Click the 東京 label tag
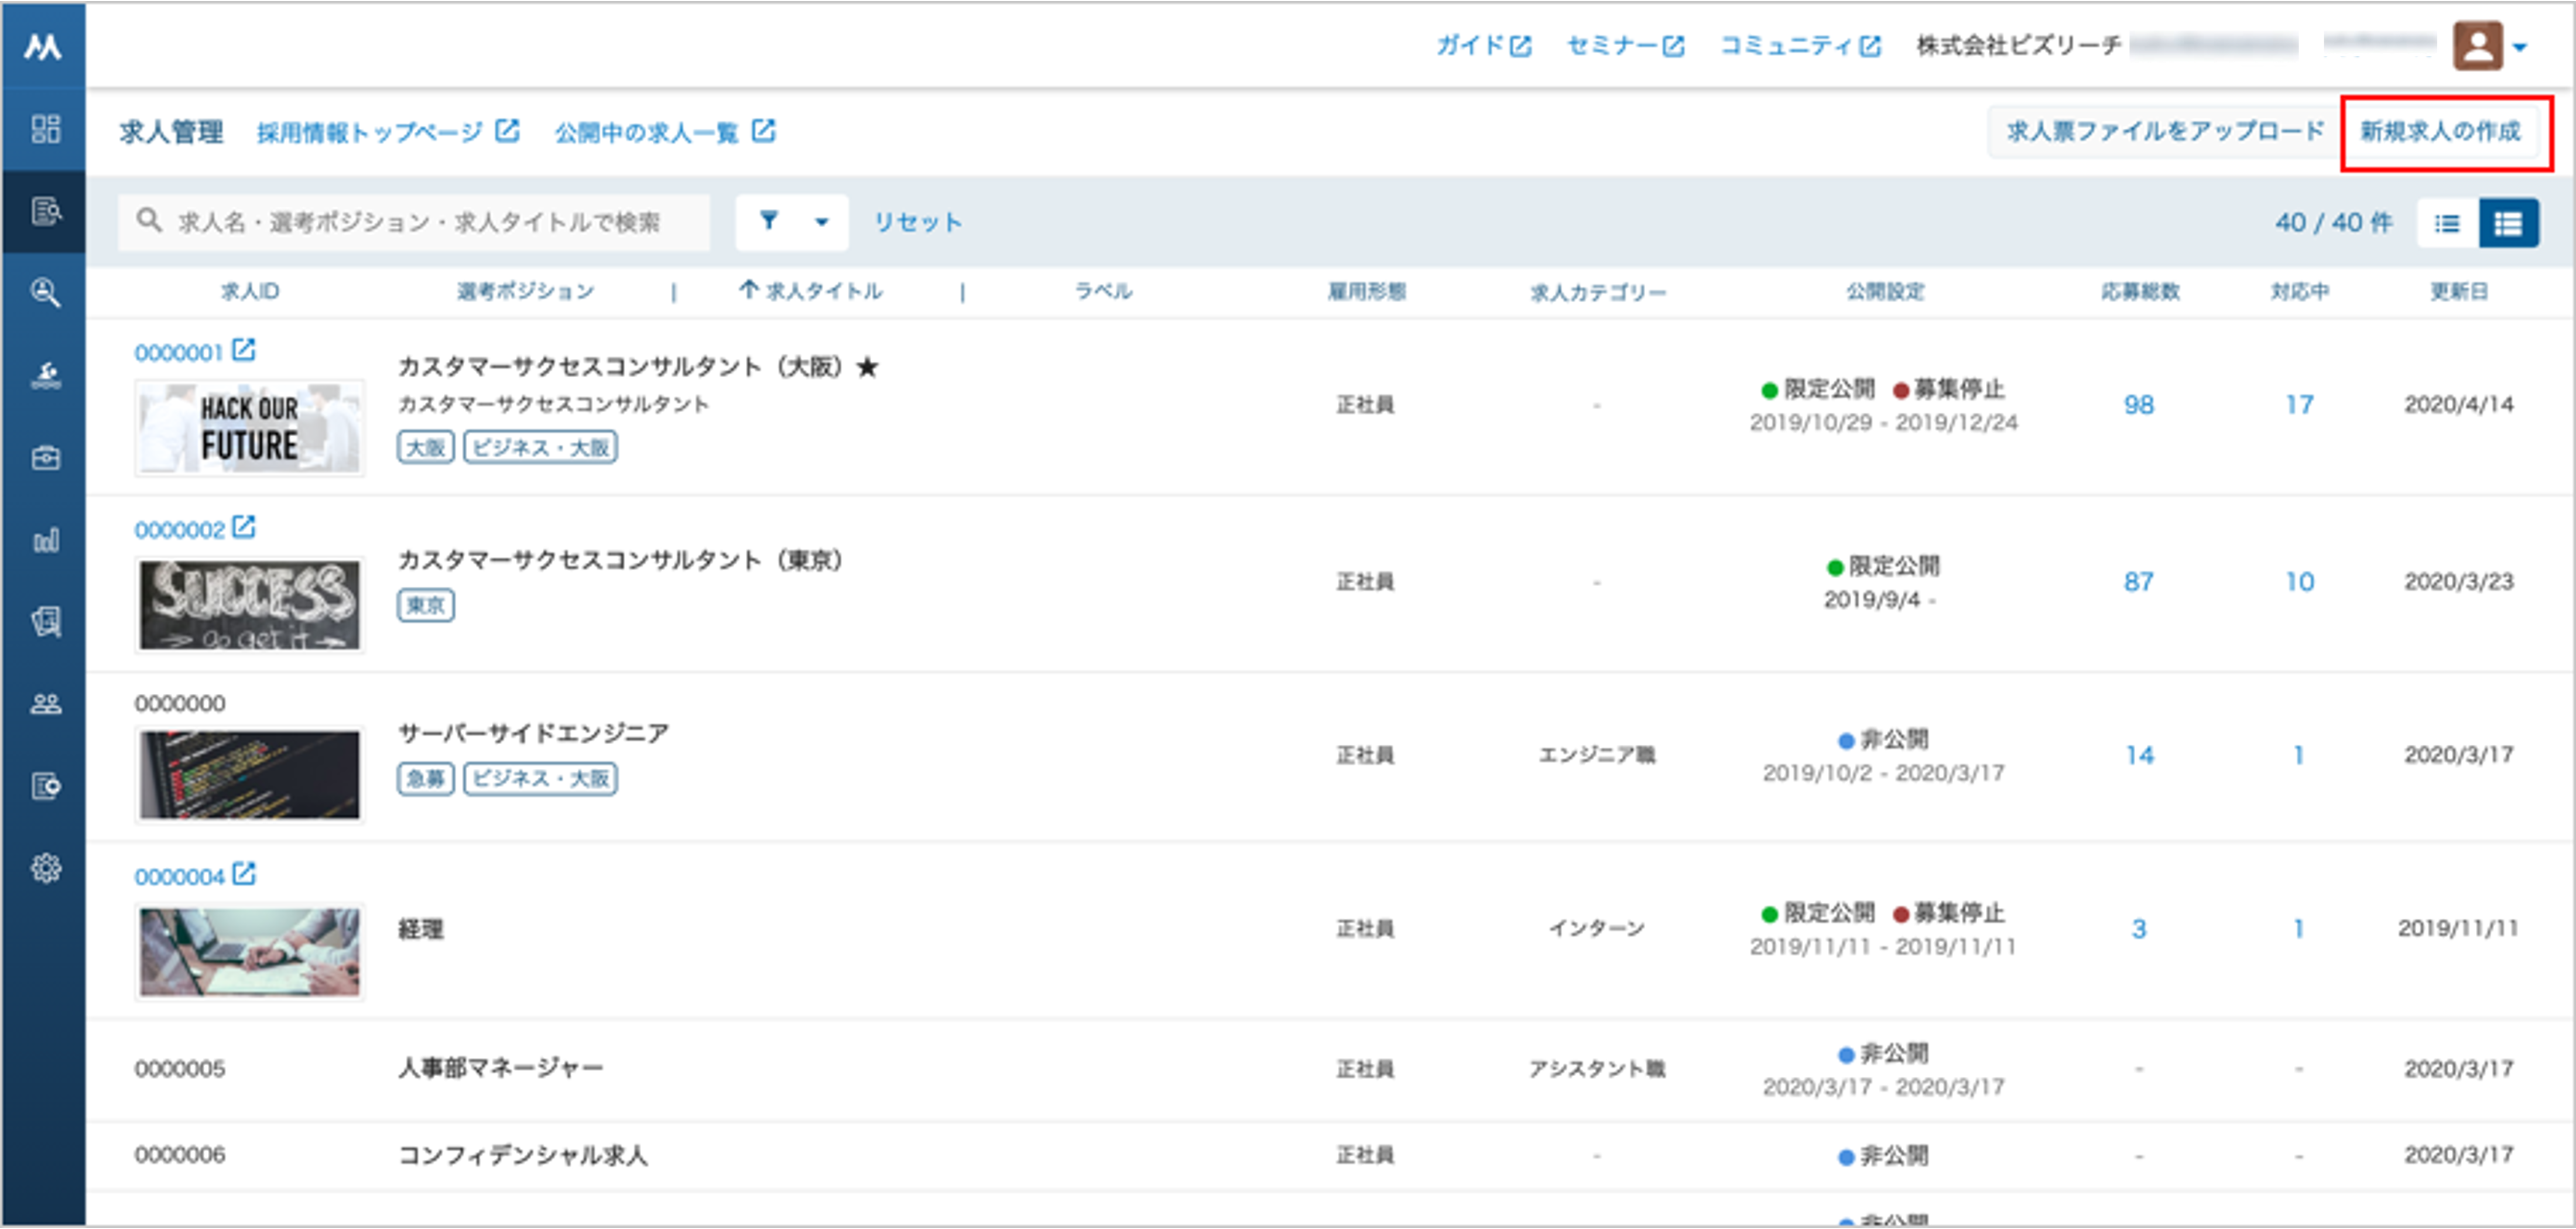2576x1229 pixels. click(426, 605)
